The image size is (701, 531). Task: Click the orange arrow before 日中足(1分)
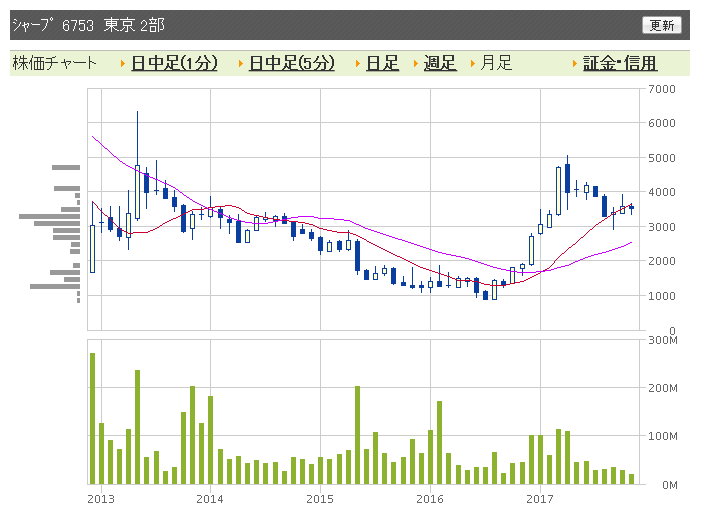[x=123, y=63]
